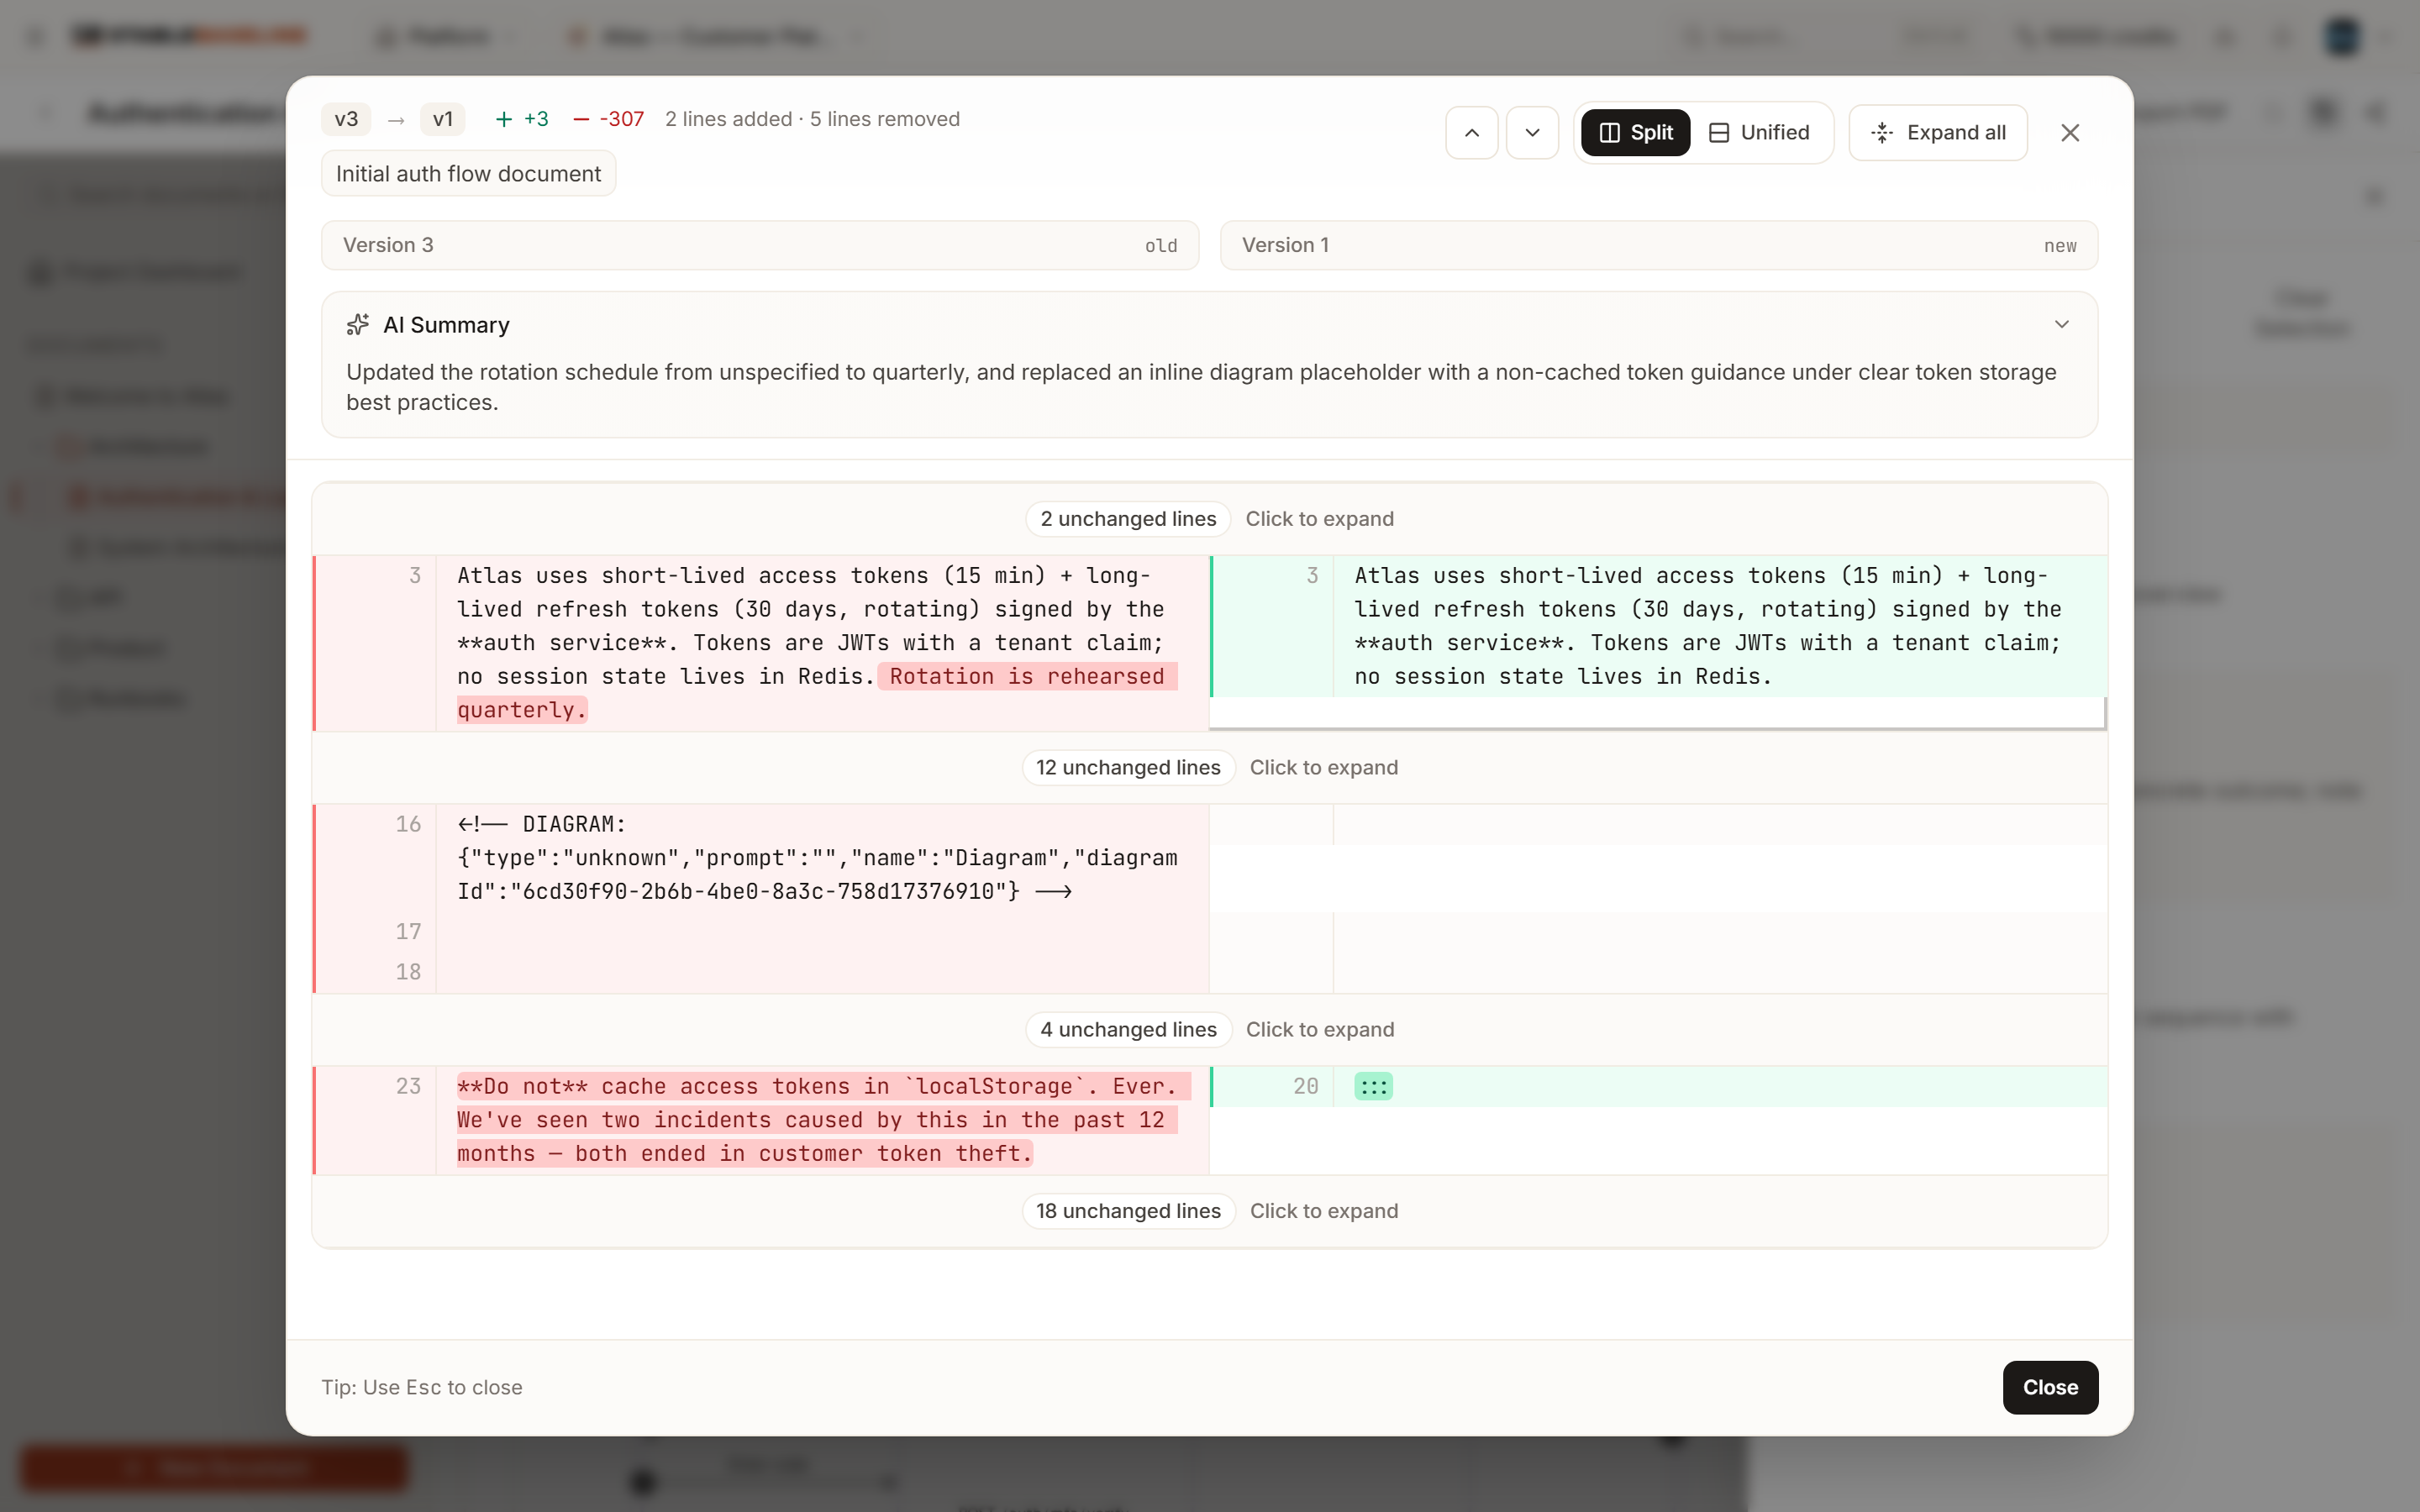2420x1512 pixels.
Task: Collapse the AI Summary panel
Action: (2061, 324)
